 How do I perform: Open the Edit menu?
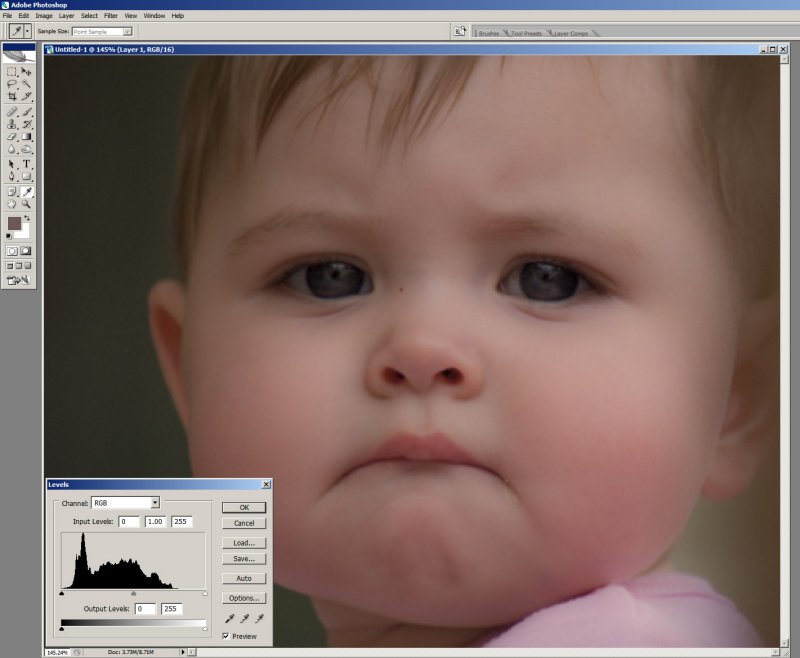click(x=23, y=16)
